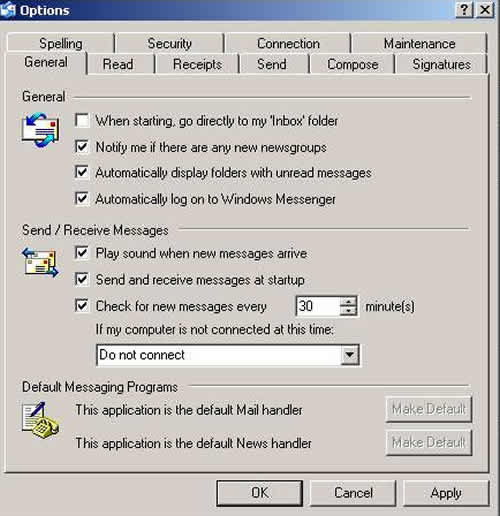Image resolution: width=500 pixels, height=516 pixels.
Task: Uncheck Notify me of new newsgroups
Action: click(82, 147)
